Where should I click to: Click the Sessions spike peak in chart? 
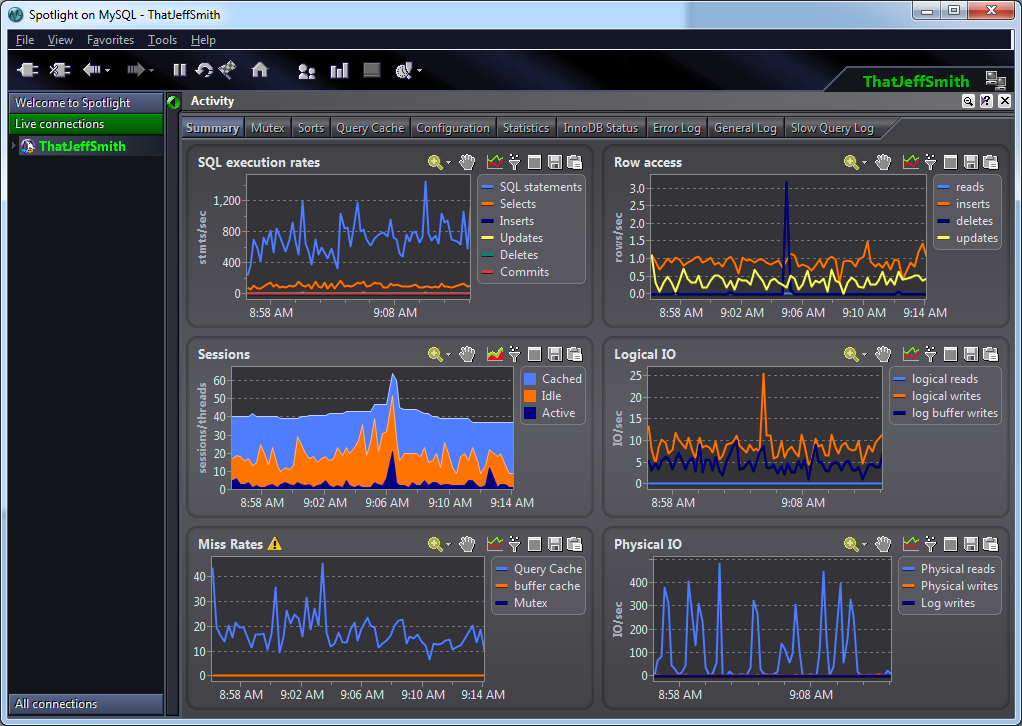(x=393, y=376)
